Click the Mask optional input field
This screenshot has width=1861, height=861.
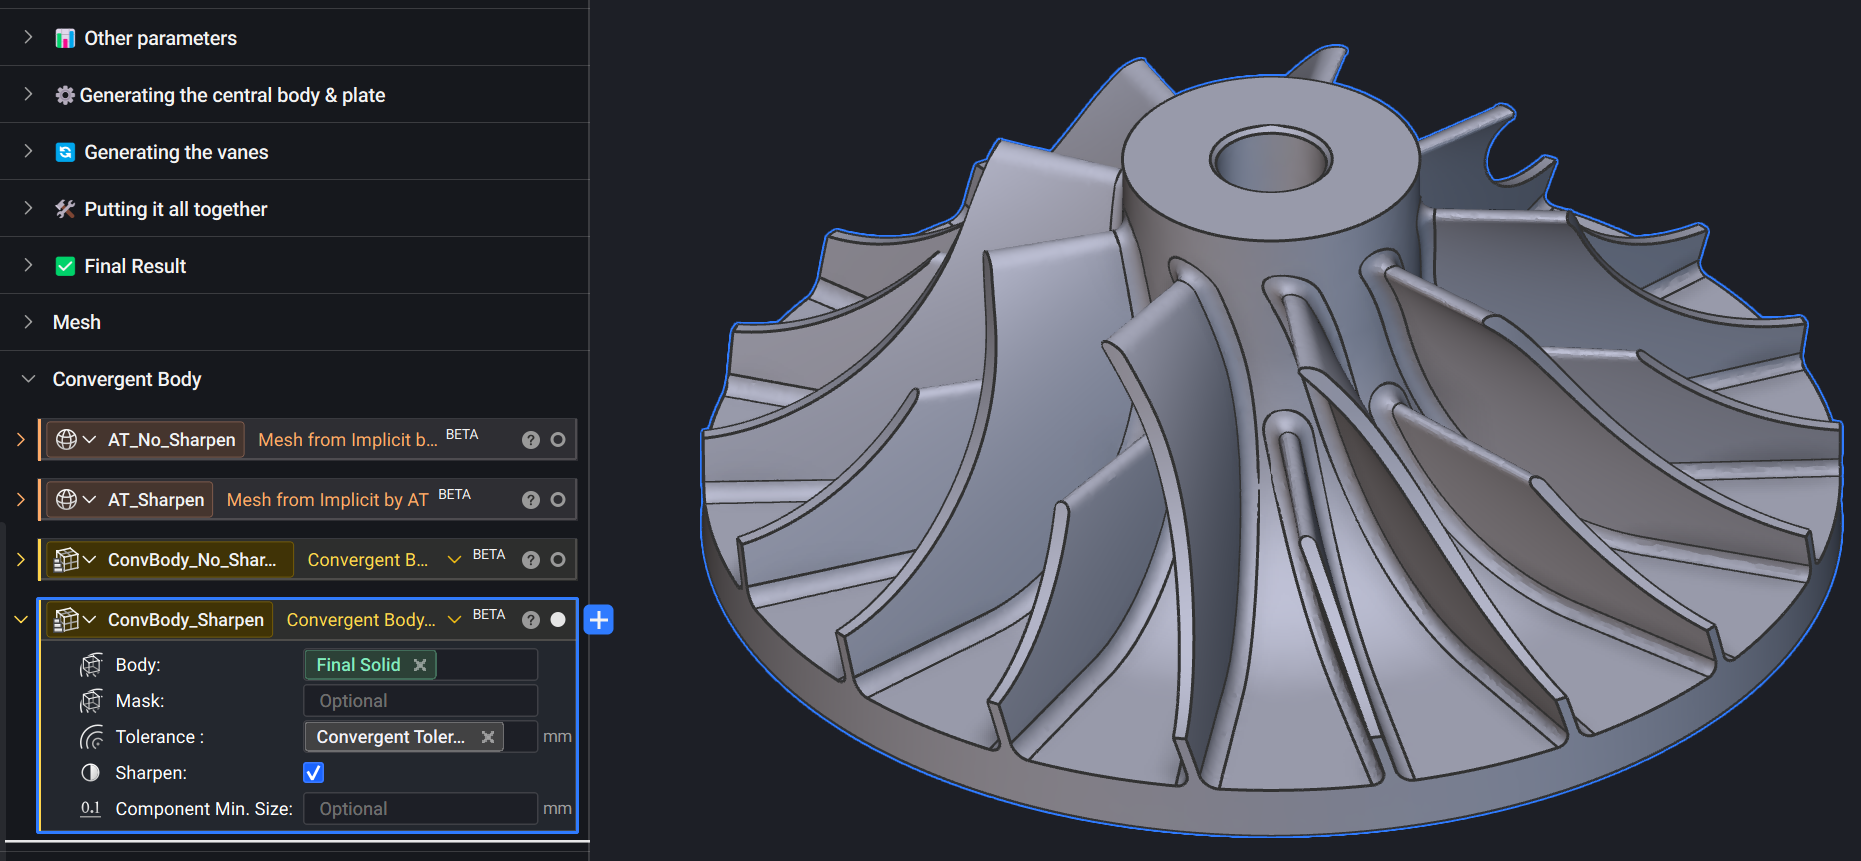[420, 701]
